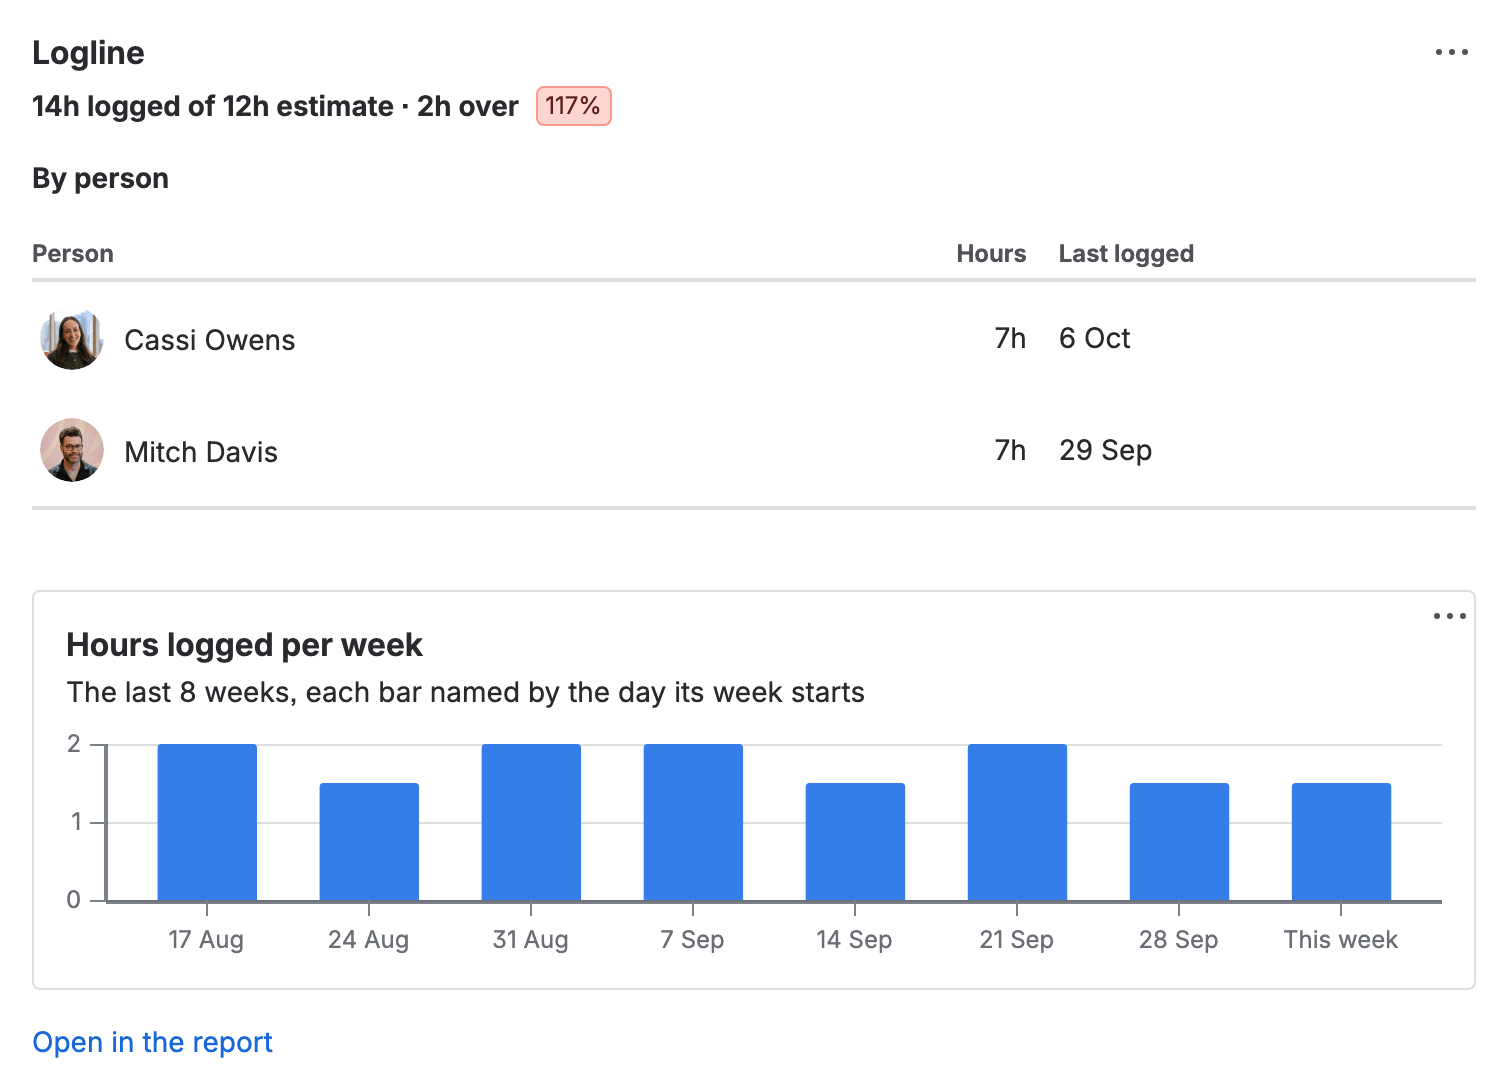The height and width of the screenshot is (1090, 1508).
Task: Click the 24 Aug axis label
Action: click(369, 940)
